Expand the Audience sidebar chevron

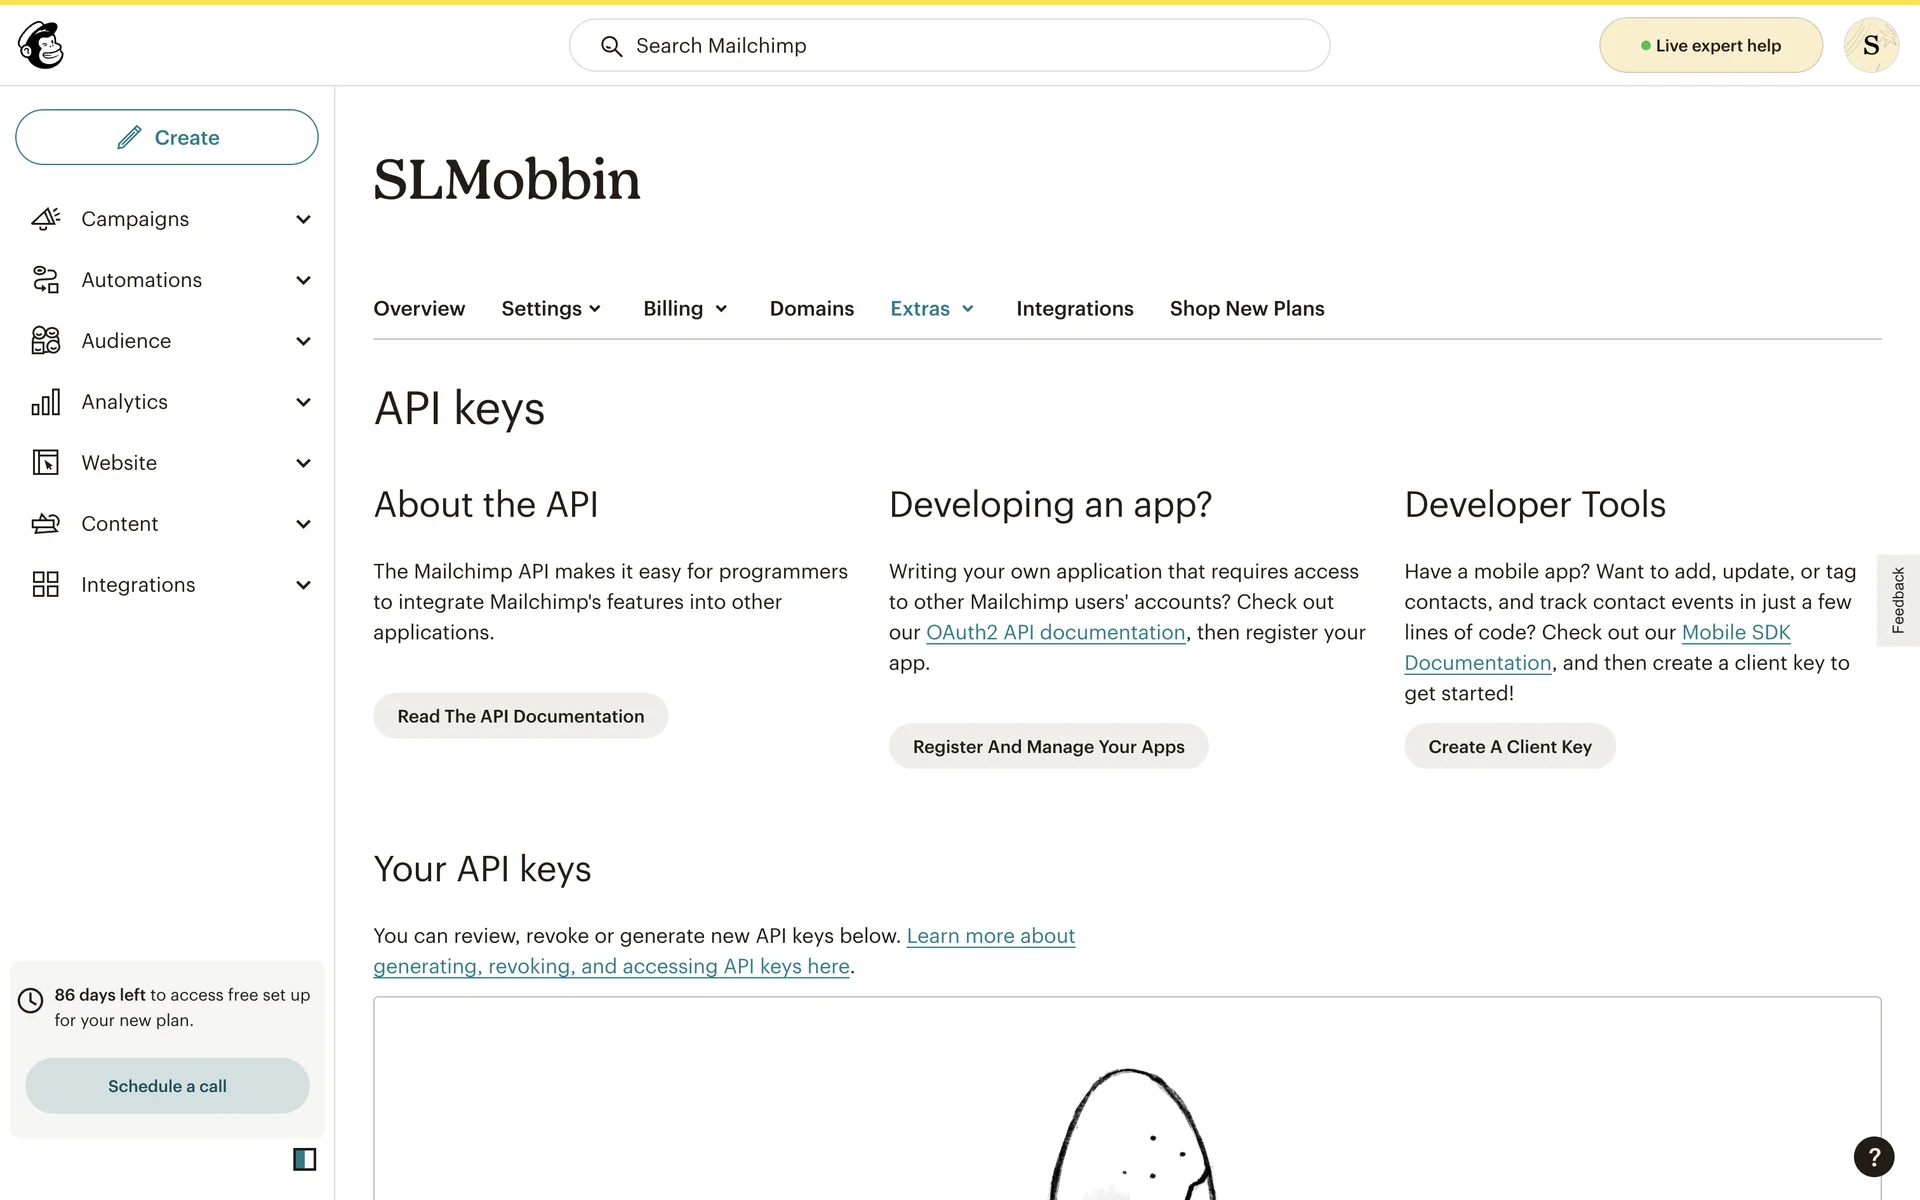[x=303, y=341]
